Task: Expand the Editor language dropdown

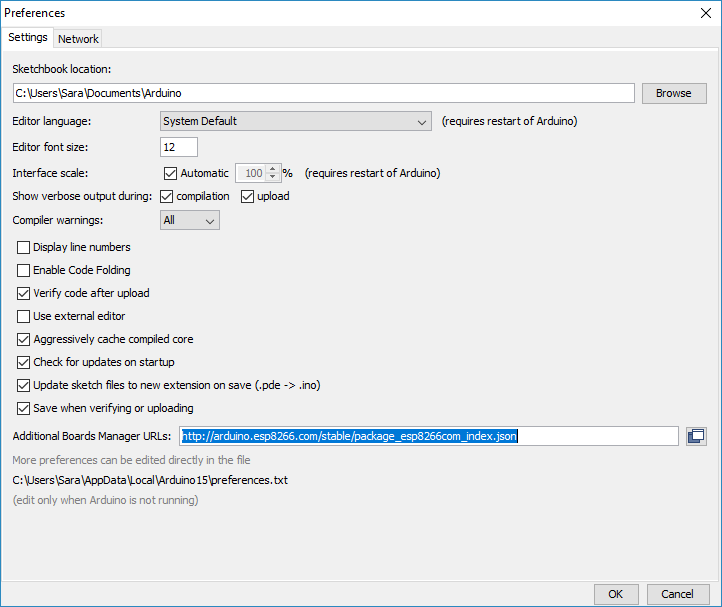Action: click(x=295, y=122)
